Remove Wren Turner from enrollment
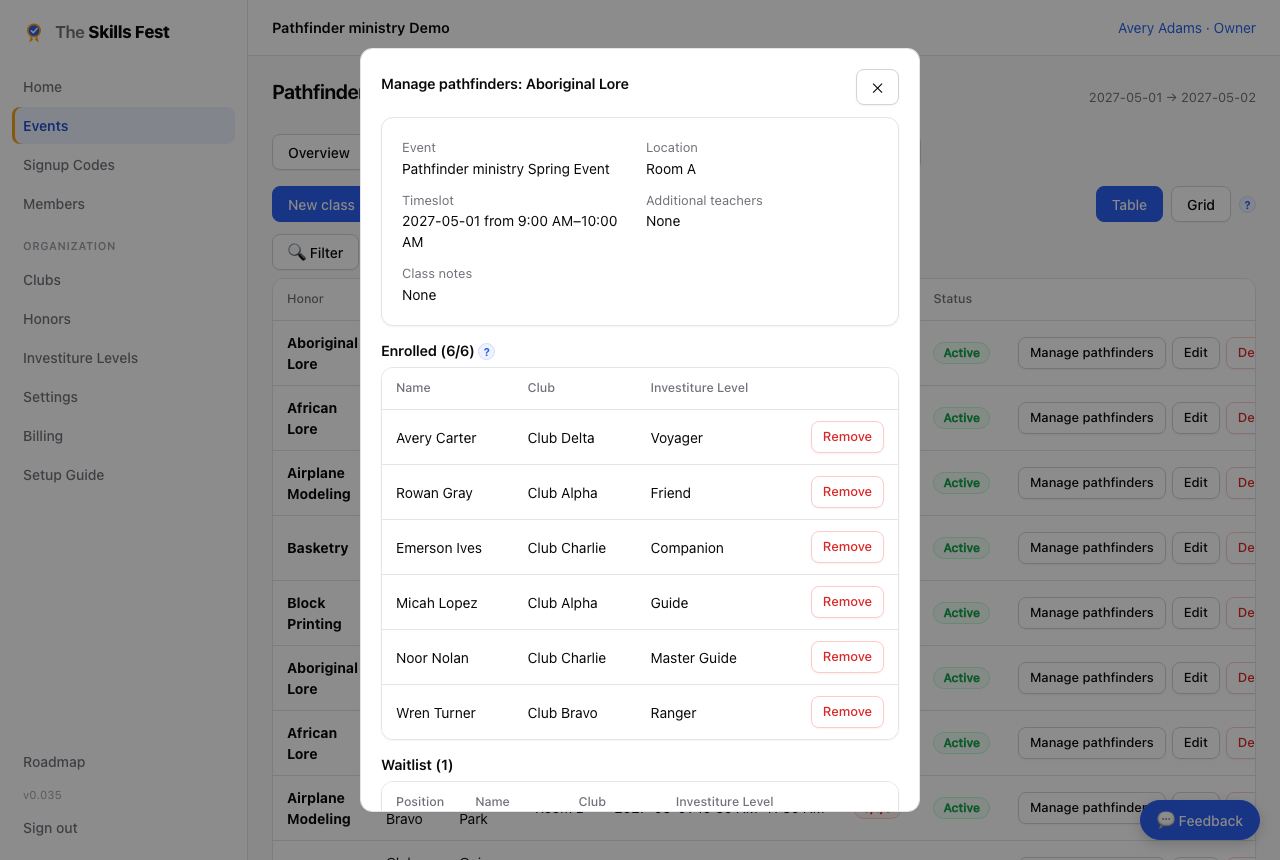Viewport: 1280px width, 860px height. coord(847,712)
